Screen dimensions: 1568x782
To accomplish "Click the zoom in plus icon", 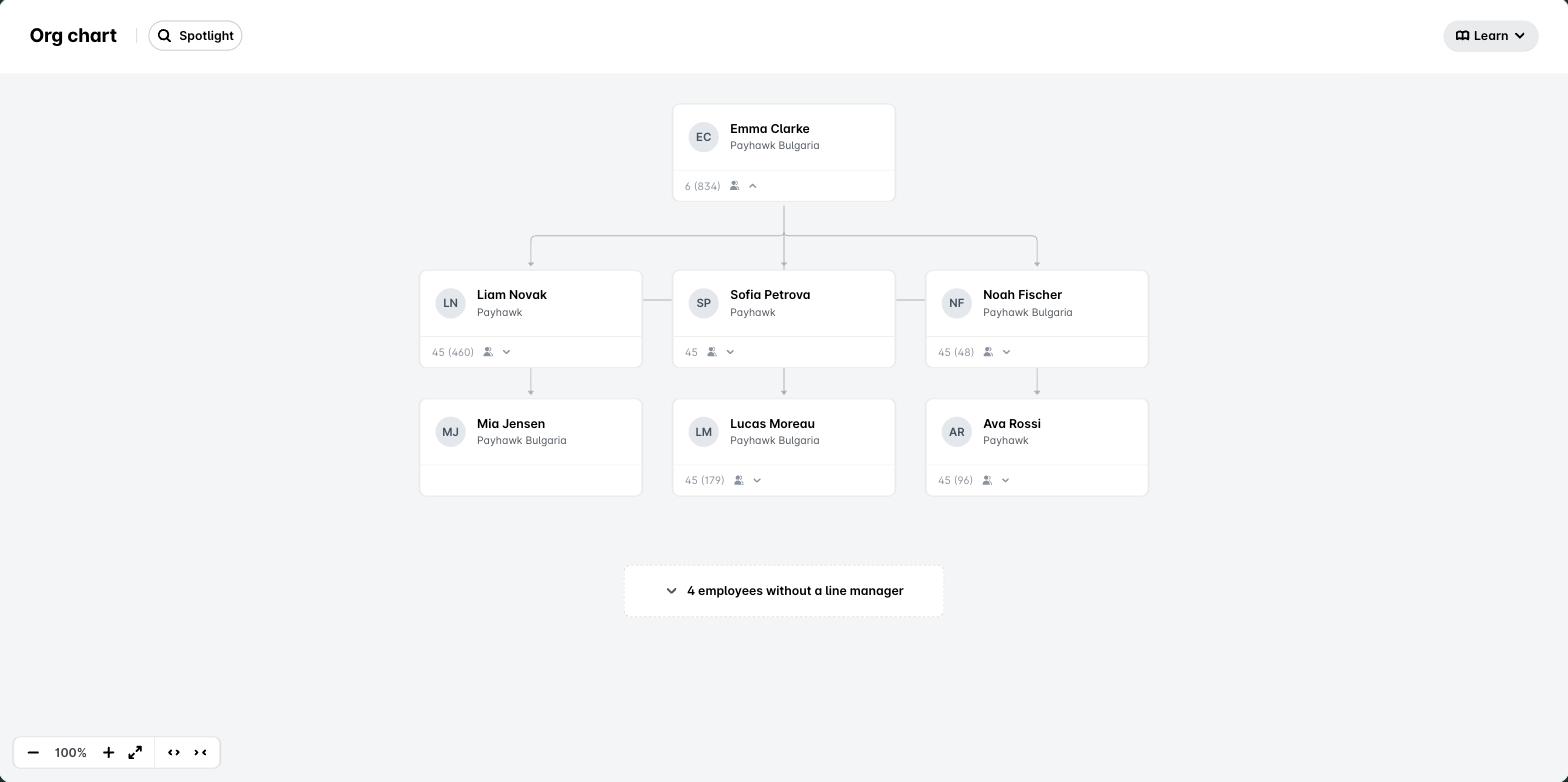I will click(x=109, y=752).
